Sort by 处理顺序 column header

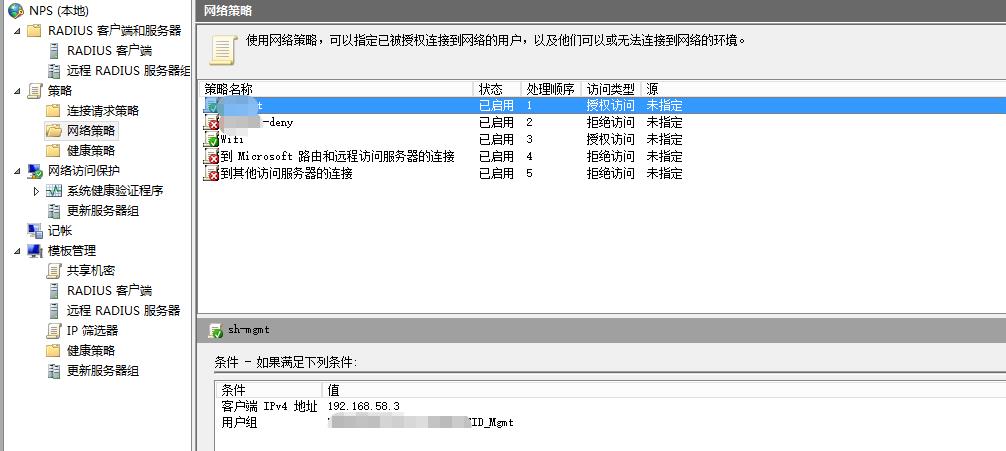point(549,89)
